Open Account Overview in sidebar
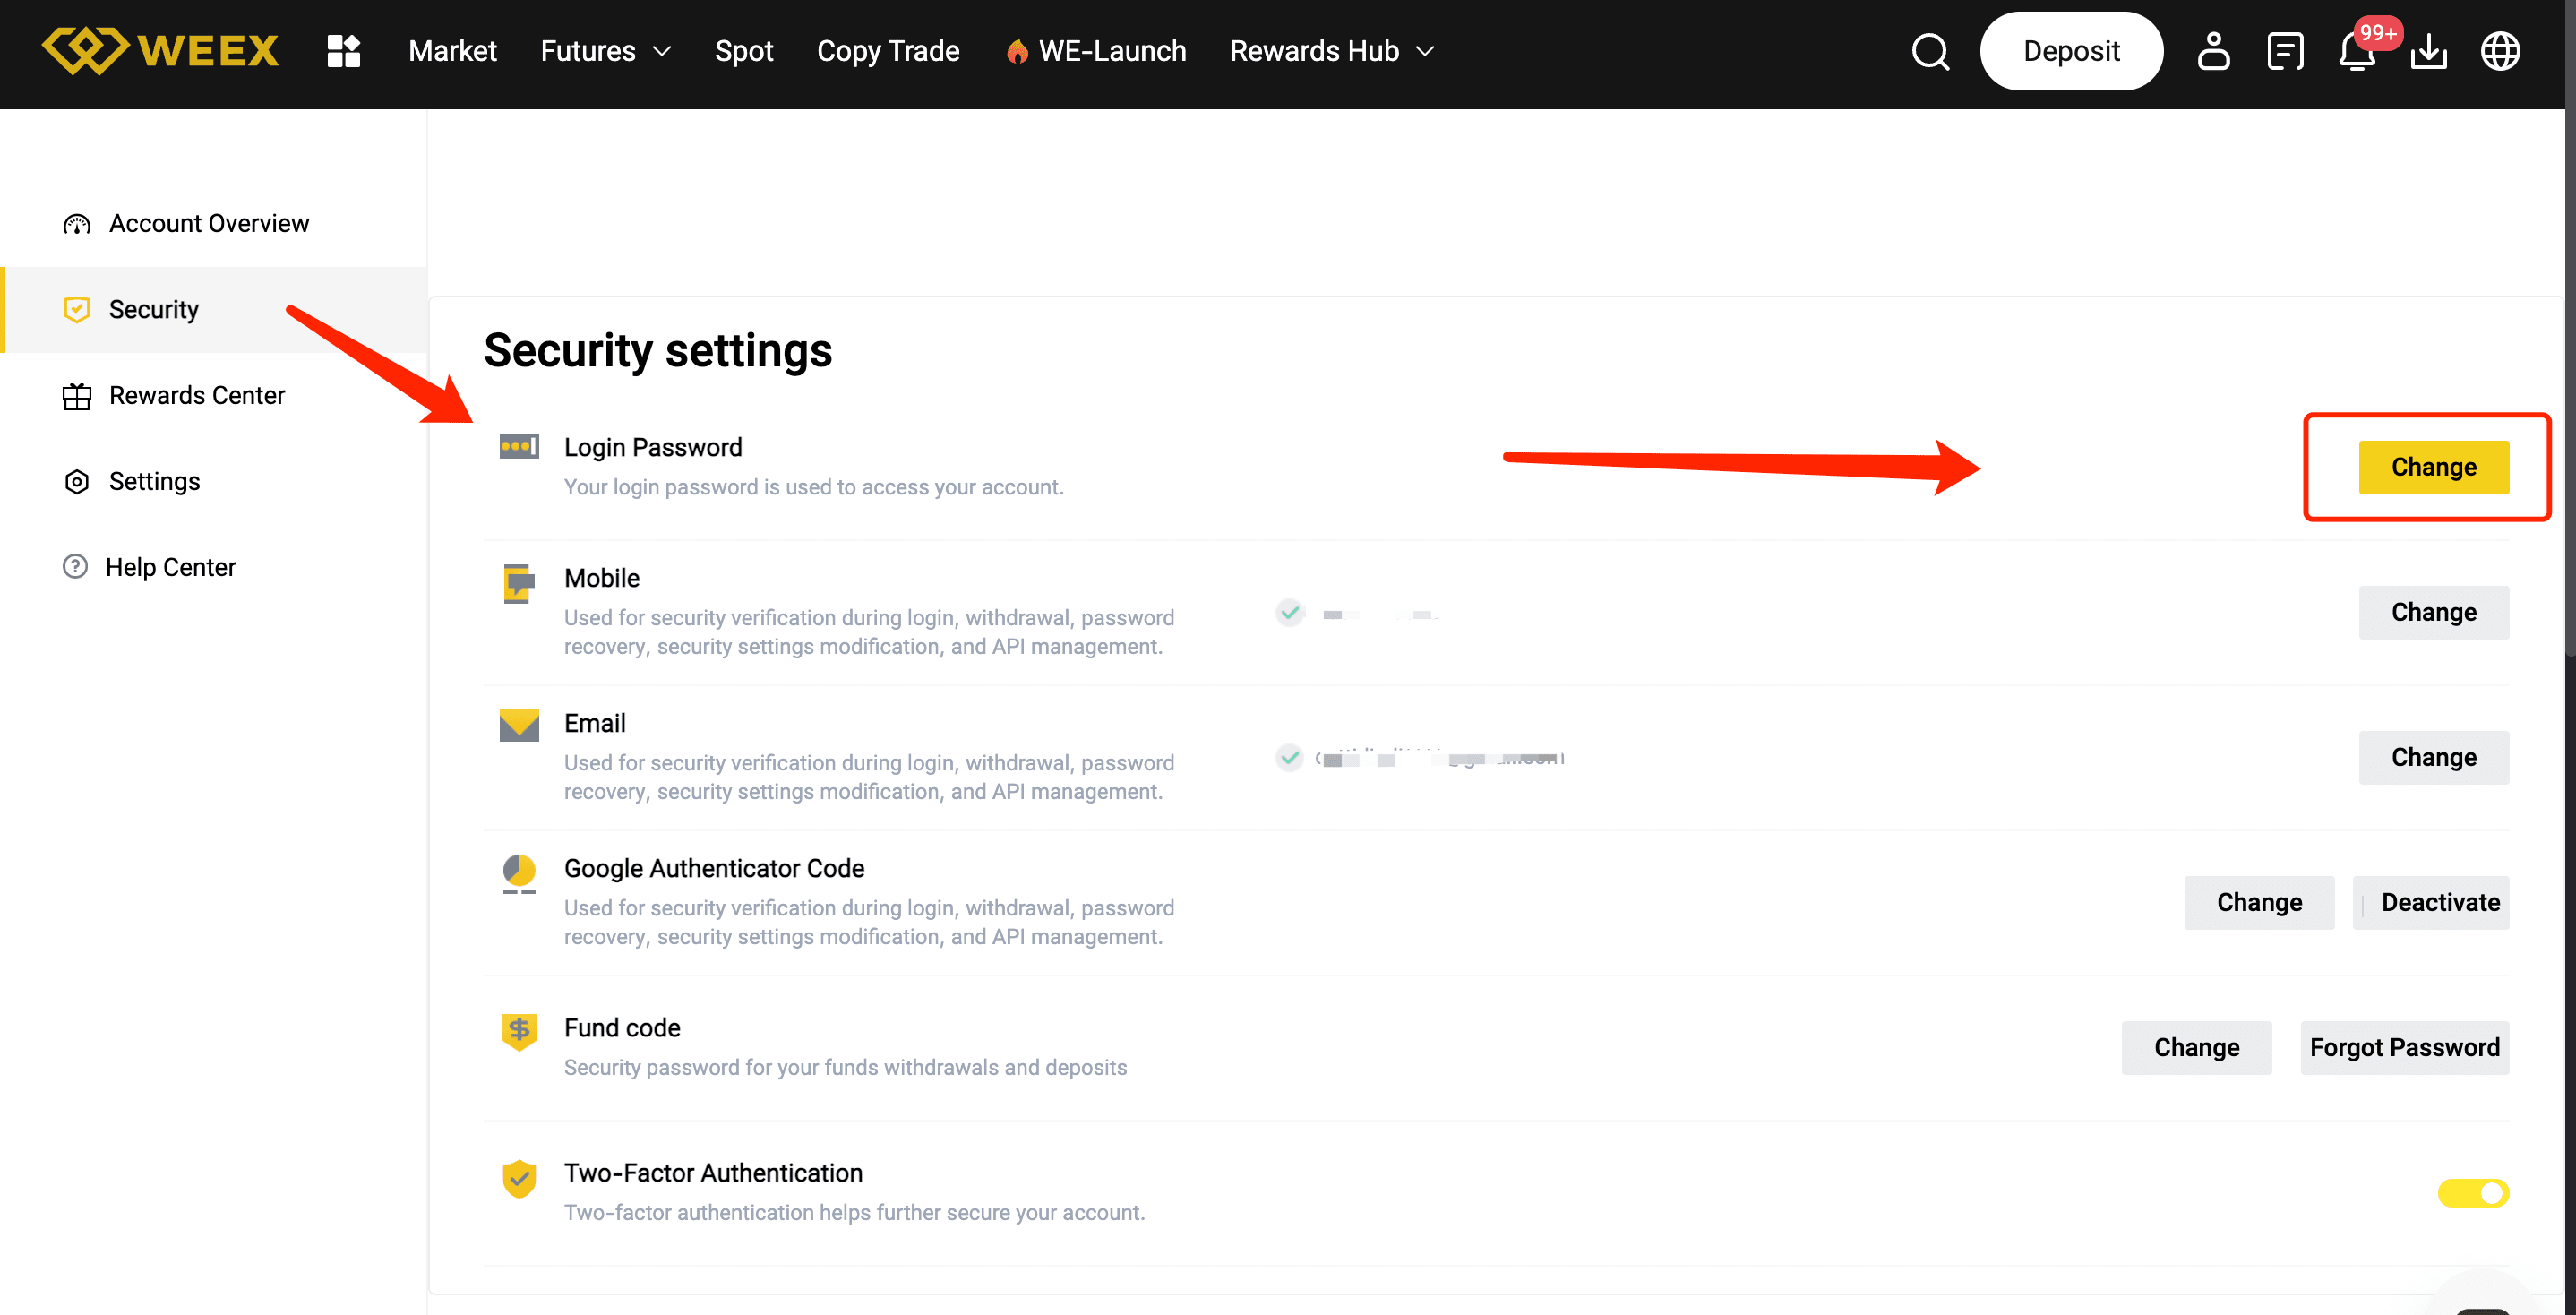Viewport: 2576px width, 1315px height. coord(208,223)
